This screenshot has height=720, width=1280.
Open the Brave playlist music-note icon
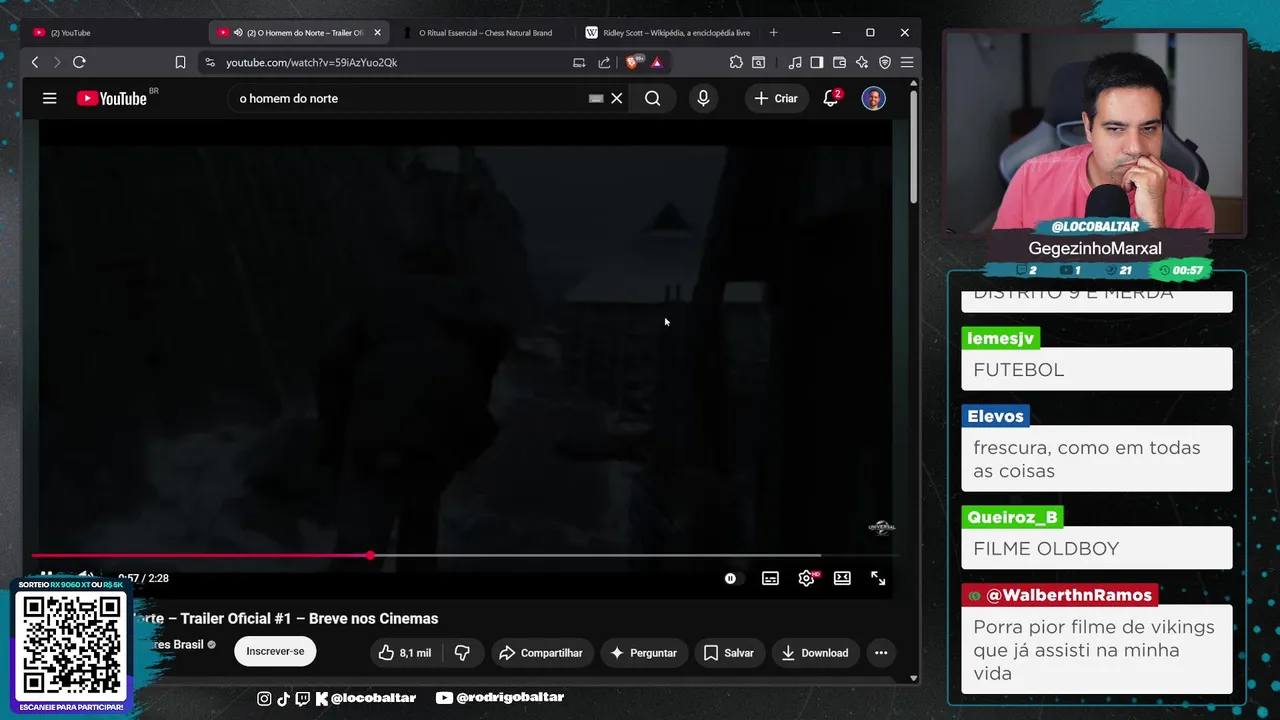[x=795, y=62]
